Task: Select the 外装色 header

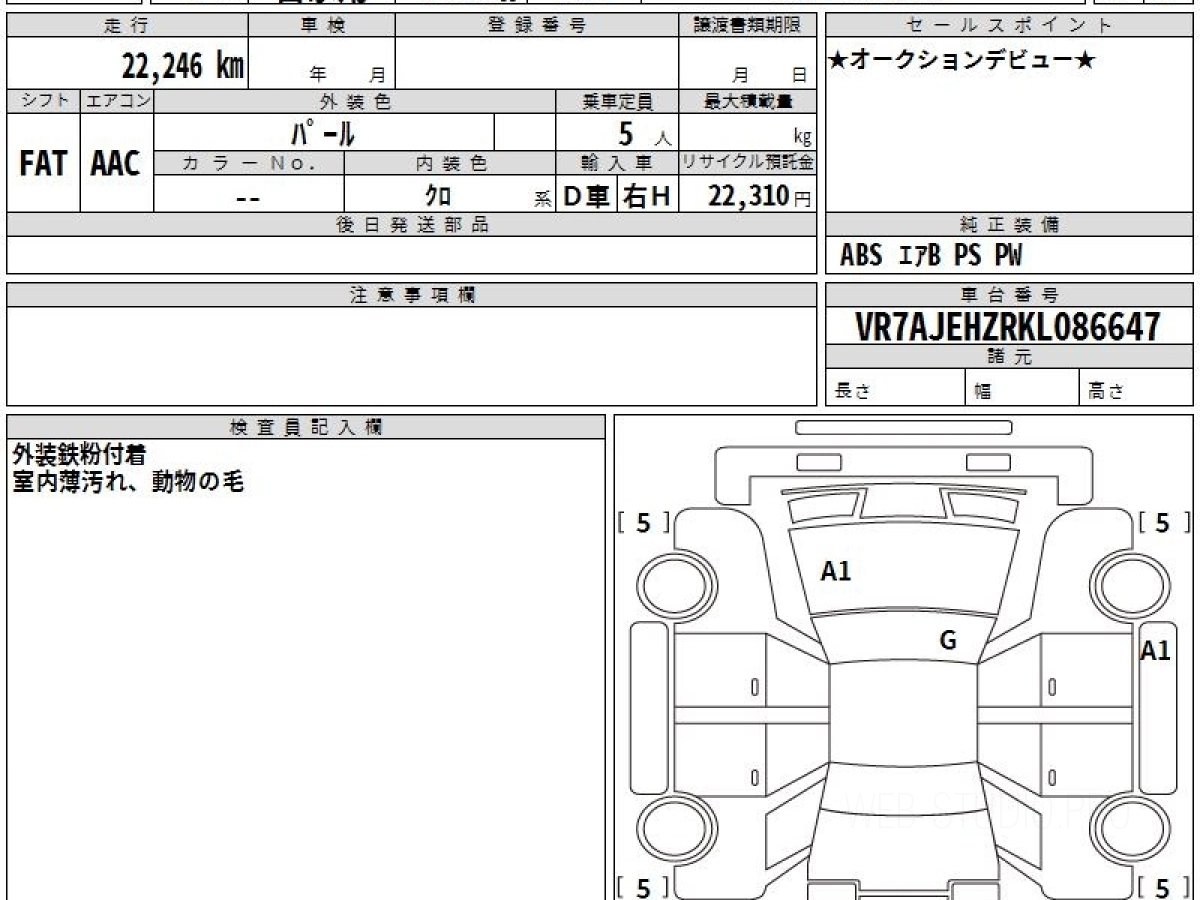Action: point(355,101)
